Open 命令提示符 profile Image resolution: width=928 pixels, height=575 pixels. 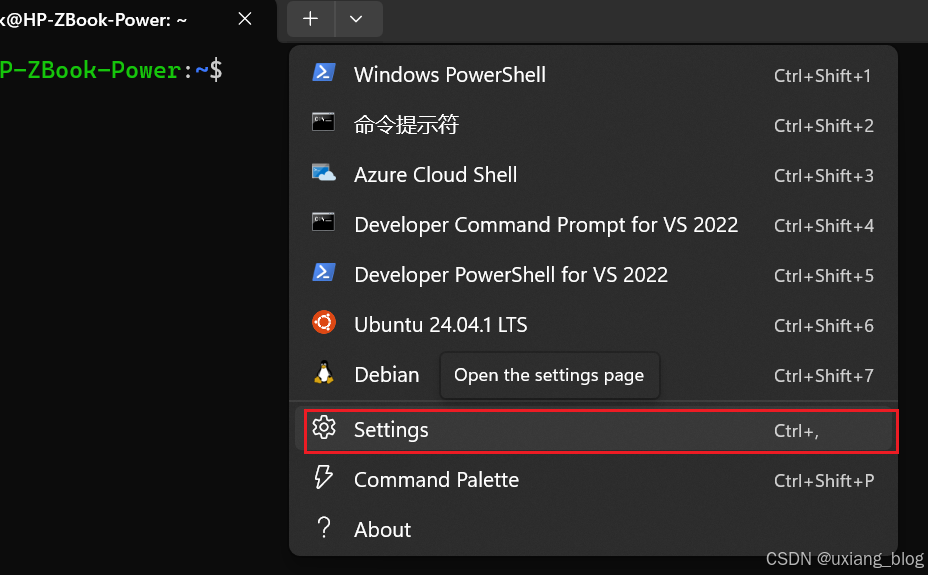[593, 125]
